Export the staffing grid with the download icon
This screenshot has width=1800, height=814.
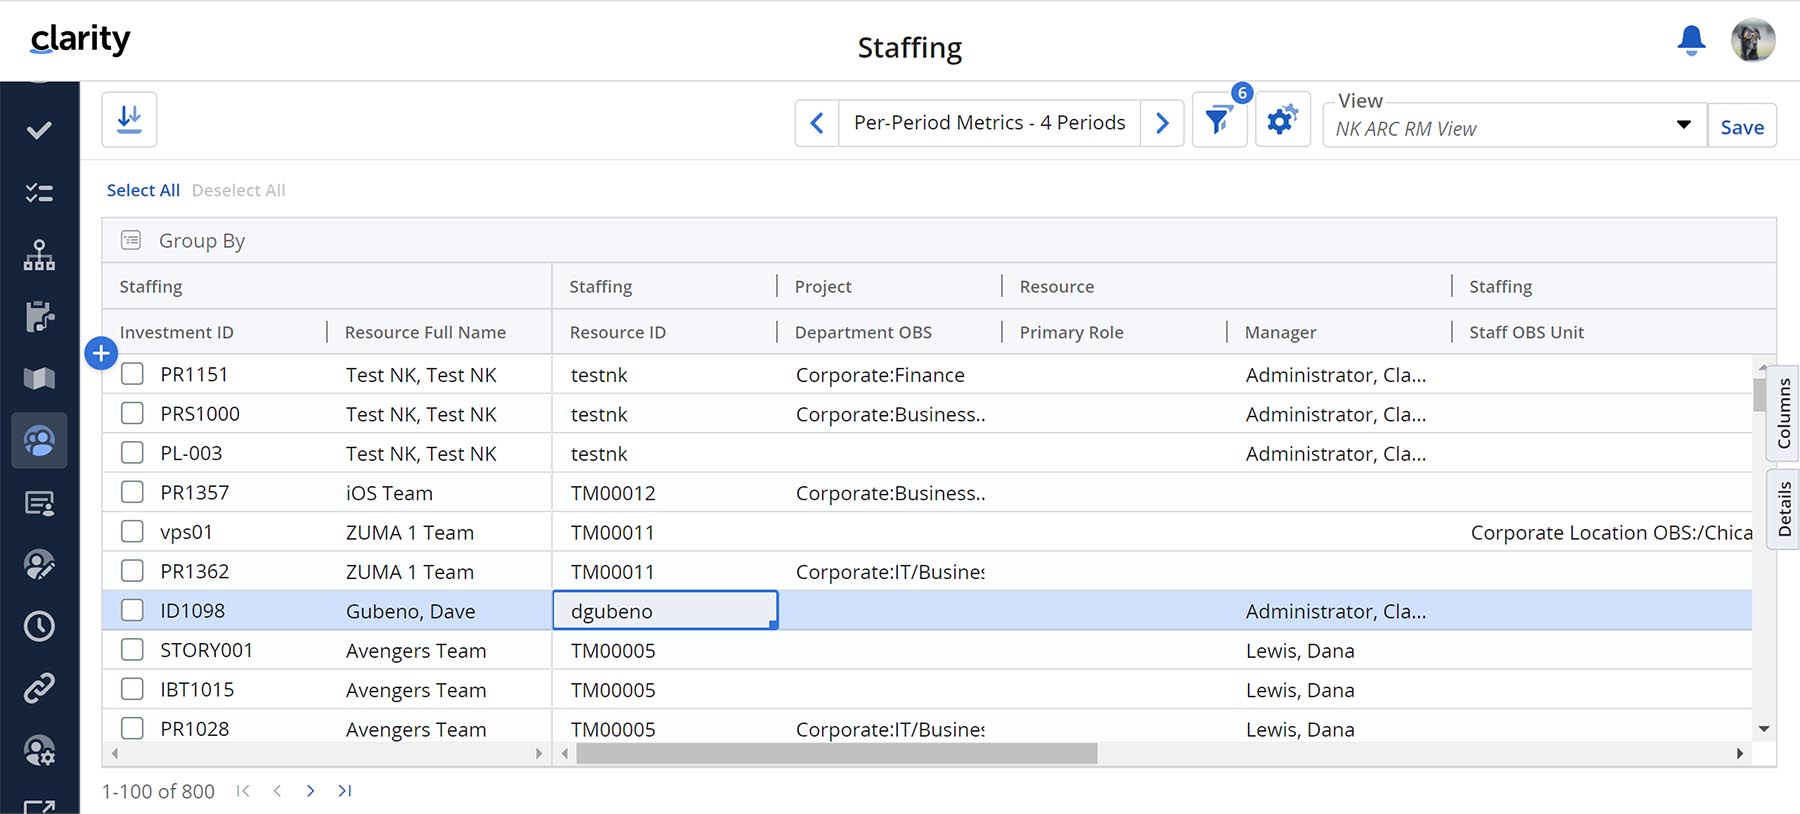point(129,120)
